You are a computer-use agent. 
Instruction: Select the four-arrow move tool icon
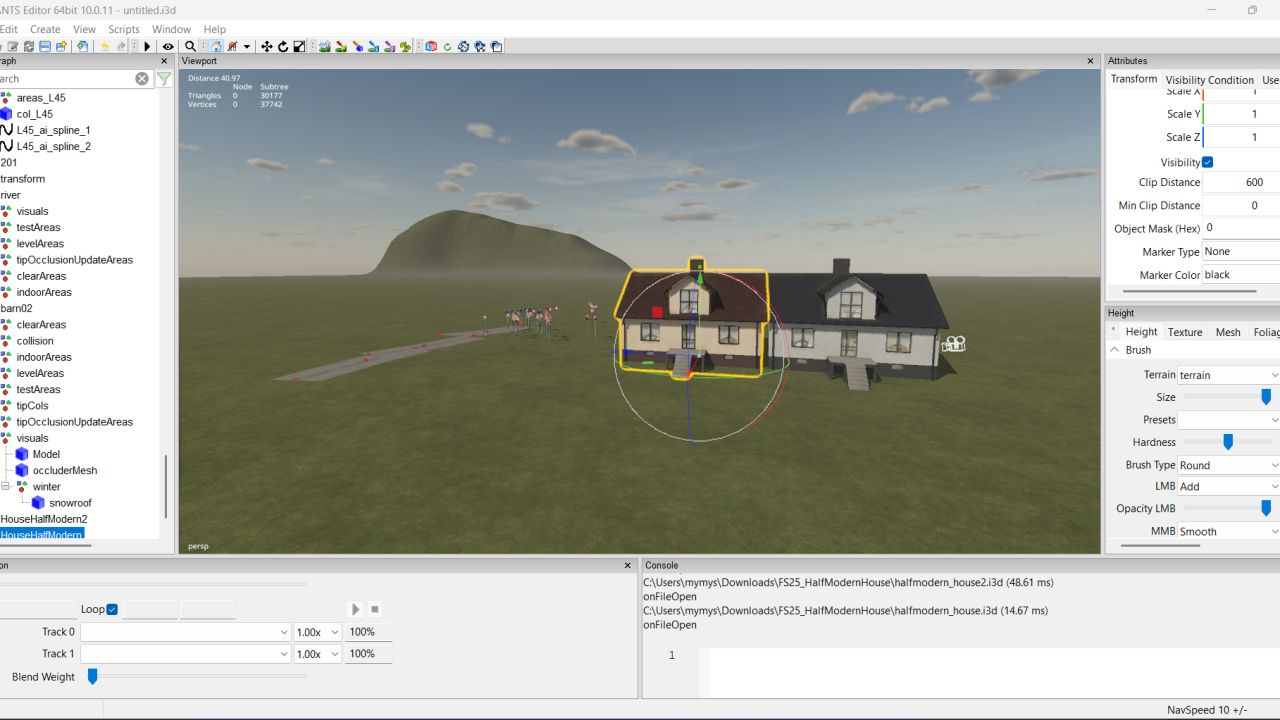click(266, 46)
